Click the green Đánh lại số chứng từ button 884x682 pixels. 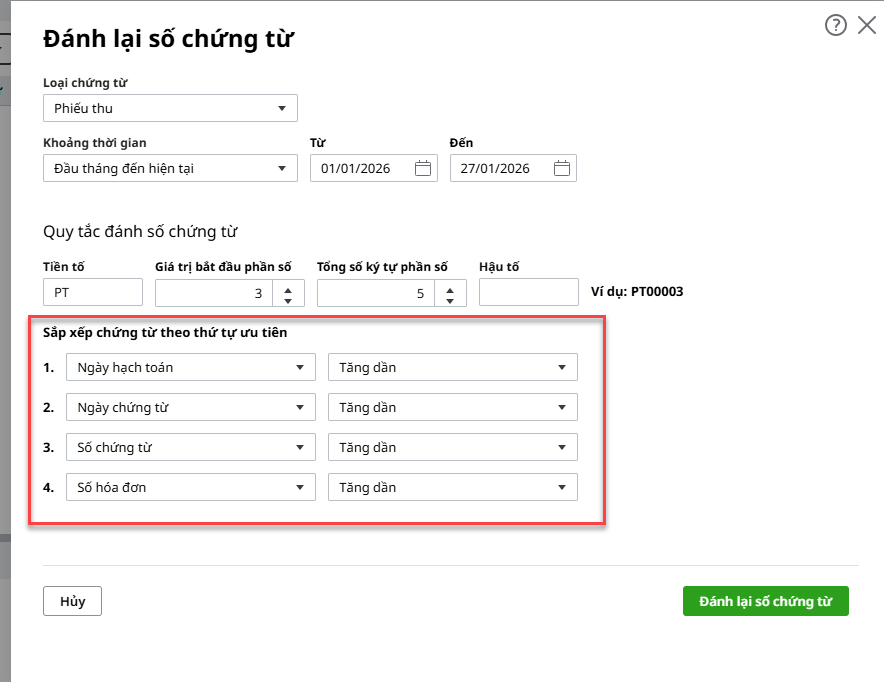[765, 601]
